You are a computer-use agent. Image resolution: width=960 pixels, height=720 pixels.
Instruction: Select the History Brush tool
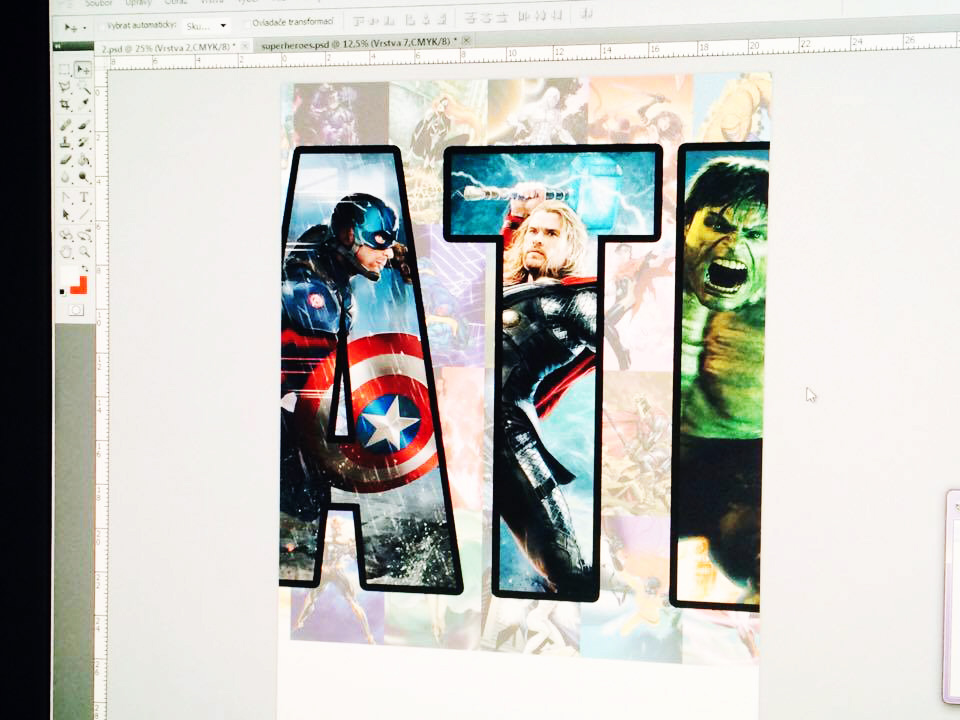pos(84,142)
